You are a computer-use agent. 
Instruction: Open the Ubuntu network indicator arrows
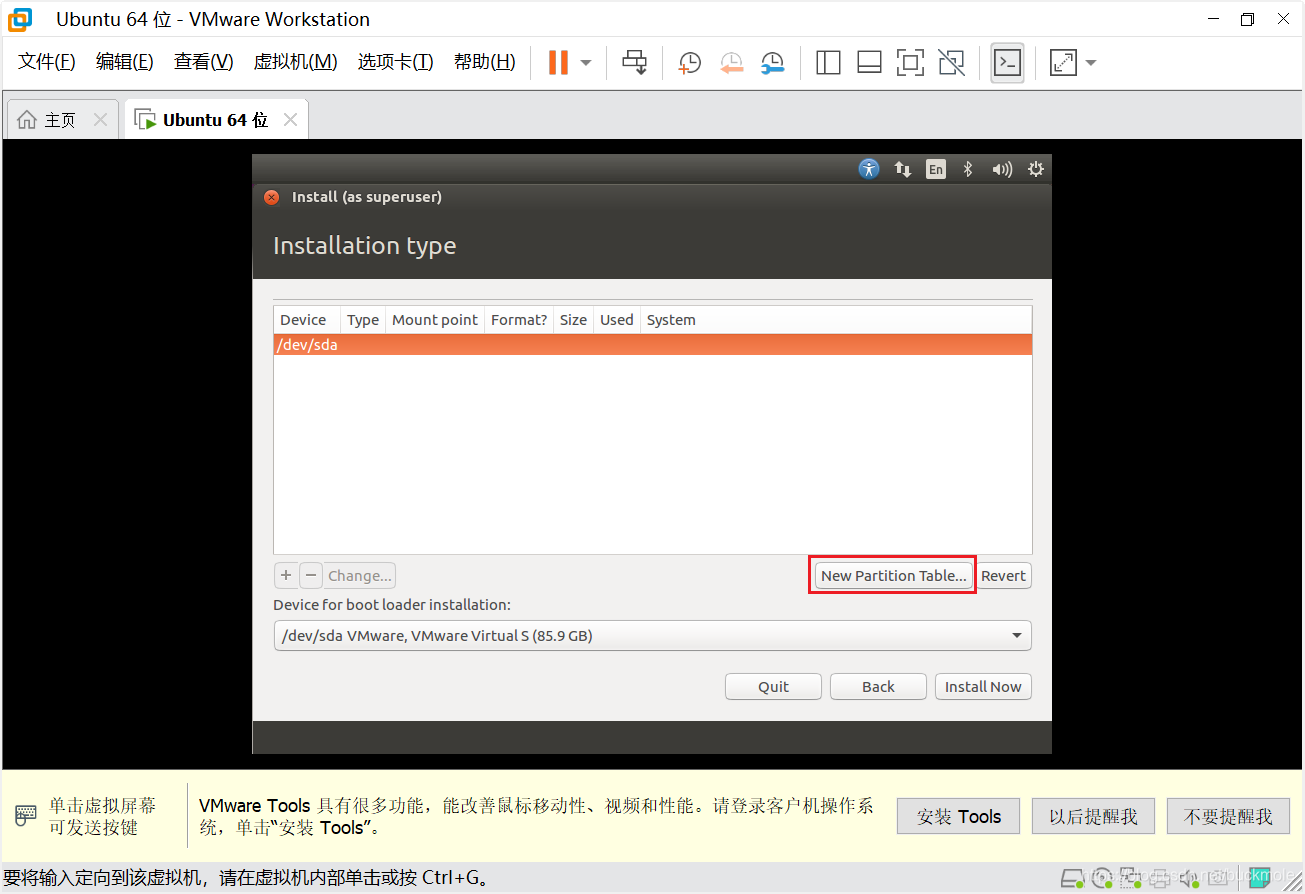tap(903, 169)
